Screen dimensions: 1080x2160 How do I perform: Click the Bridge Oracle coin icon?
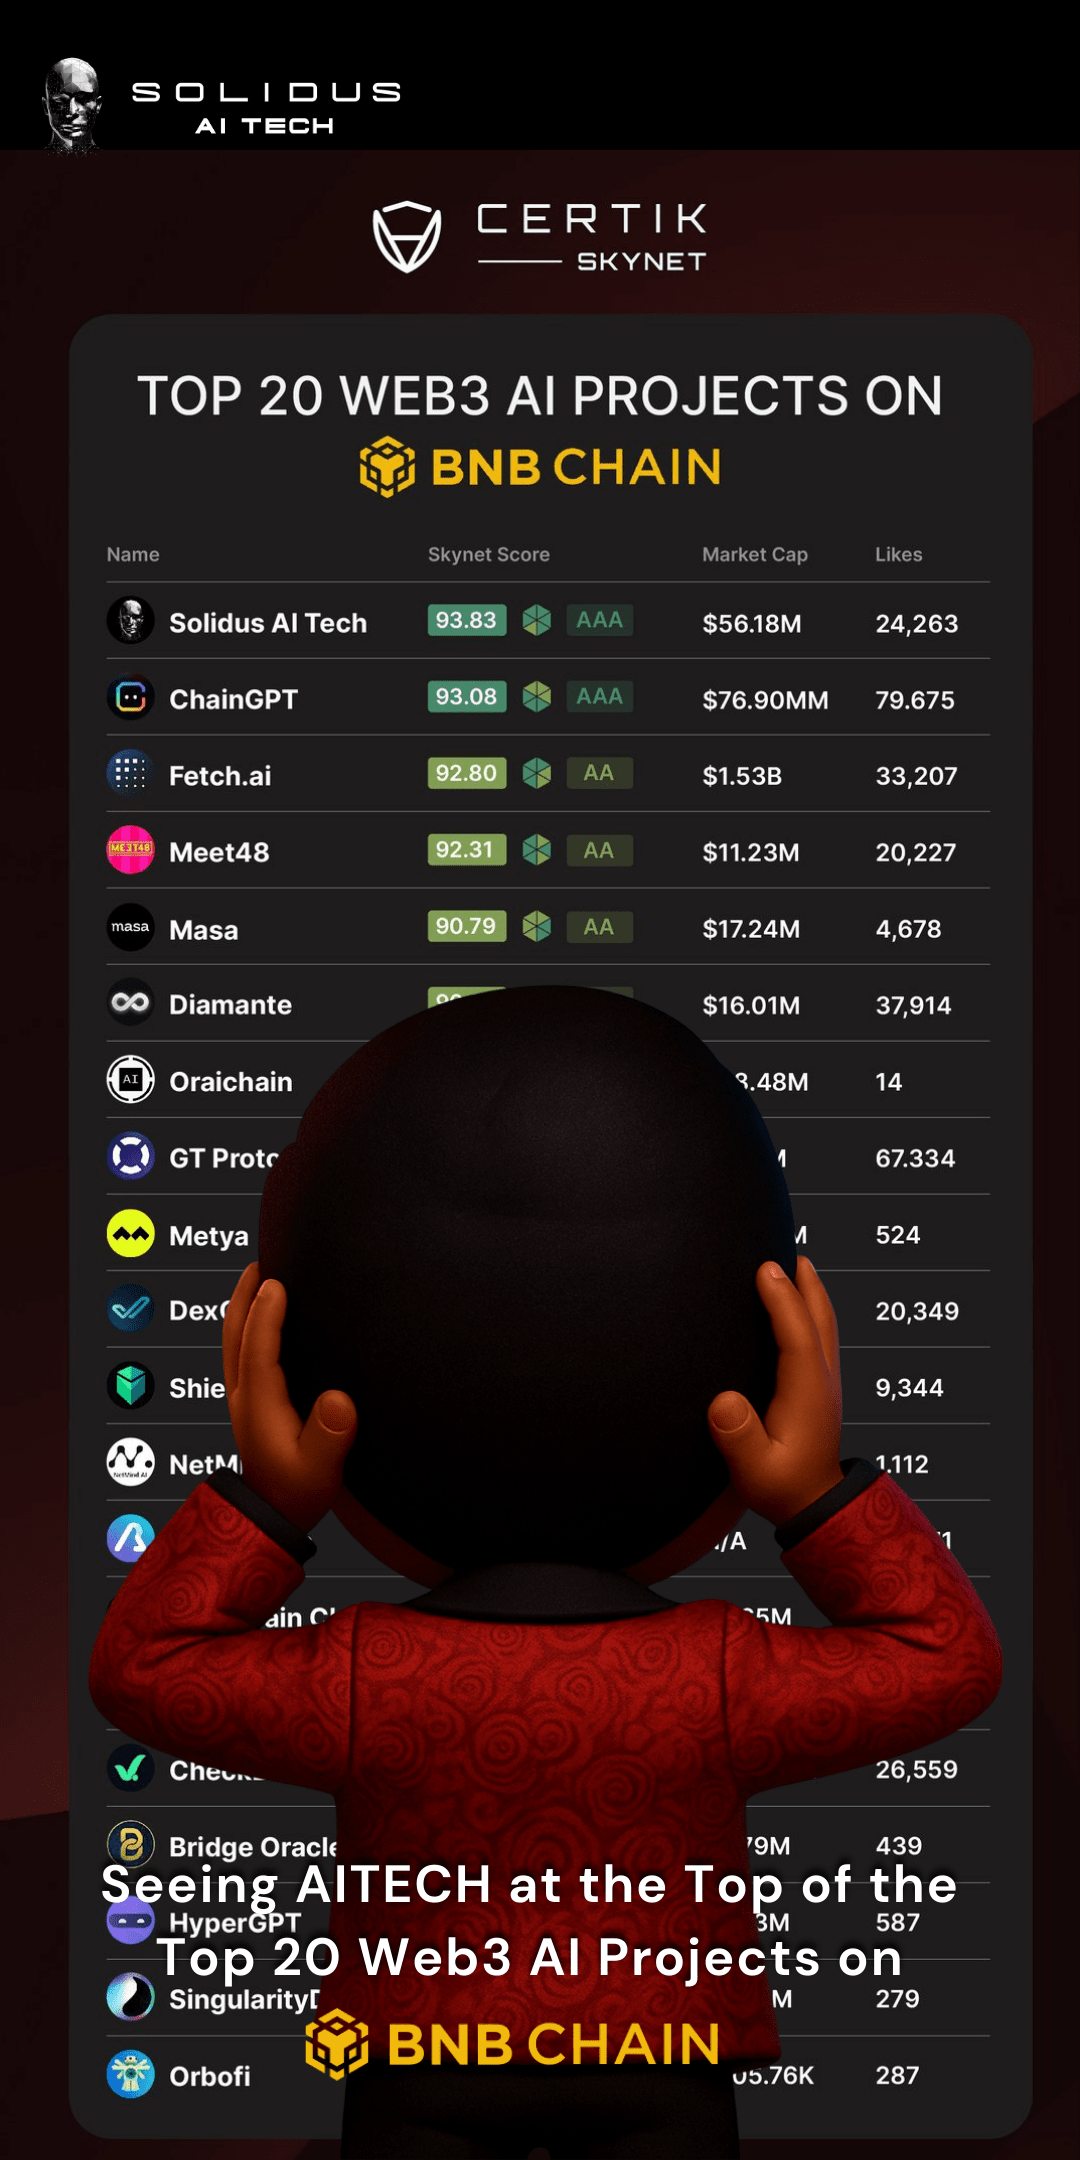(x=131, y=1844)
